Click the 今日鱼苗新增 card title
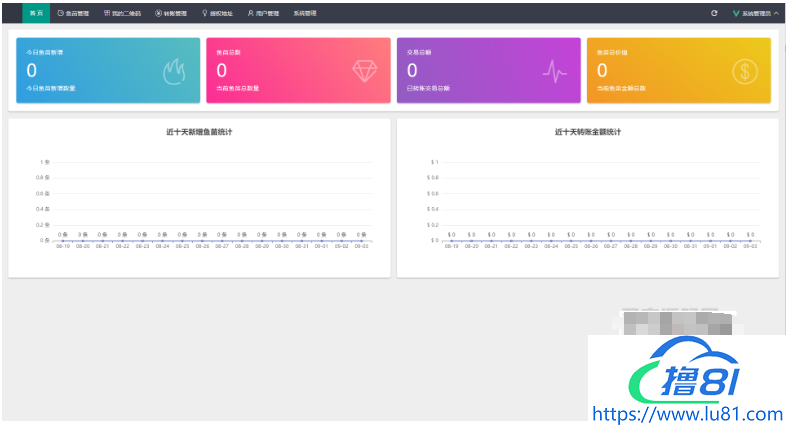Image resolution: width=788 pixels, height=425 pixels. pyautogui.click(x=46, y=51)
